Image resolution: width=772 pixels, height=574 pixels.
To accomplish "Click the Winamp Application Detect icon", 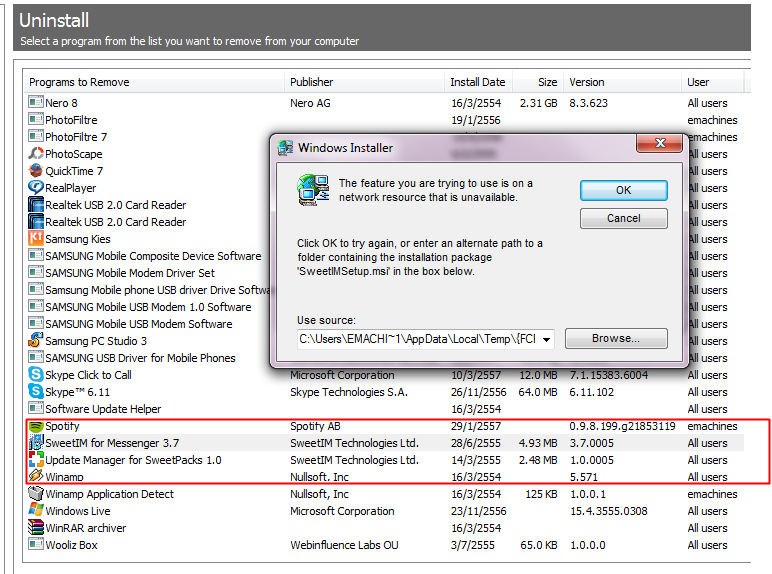I will (35, 494).
